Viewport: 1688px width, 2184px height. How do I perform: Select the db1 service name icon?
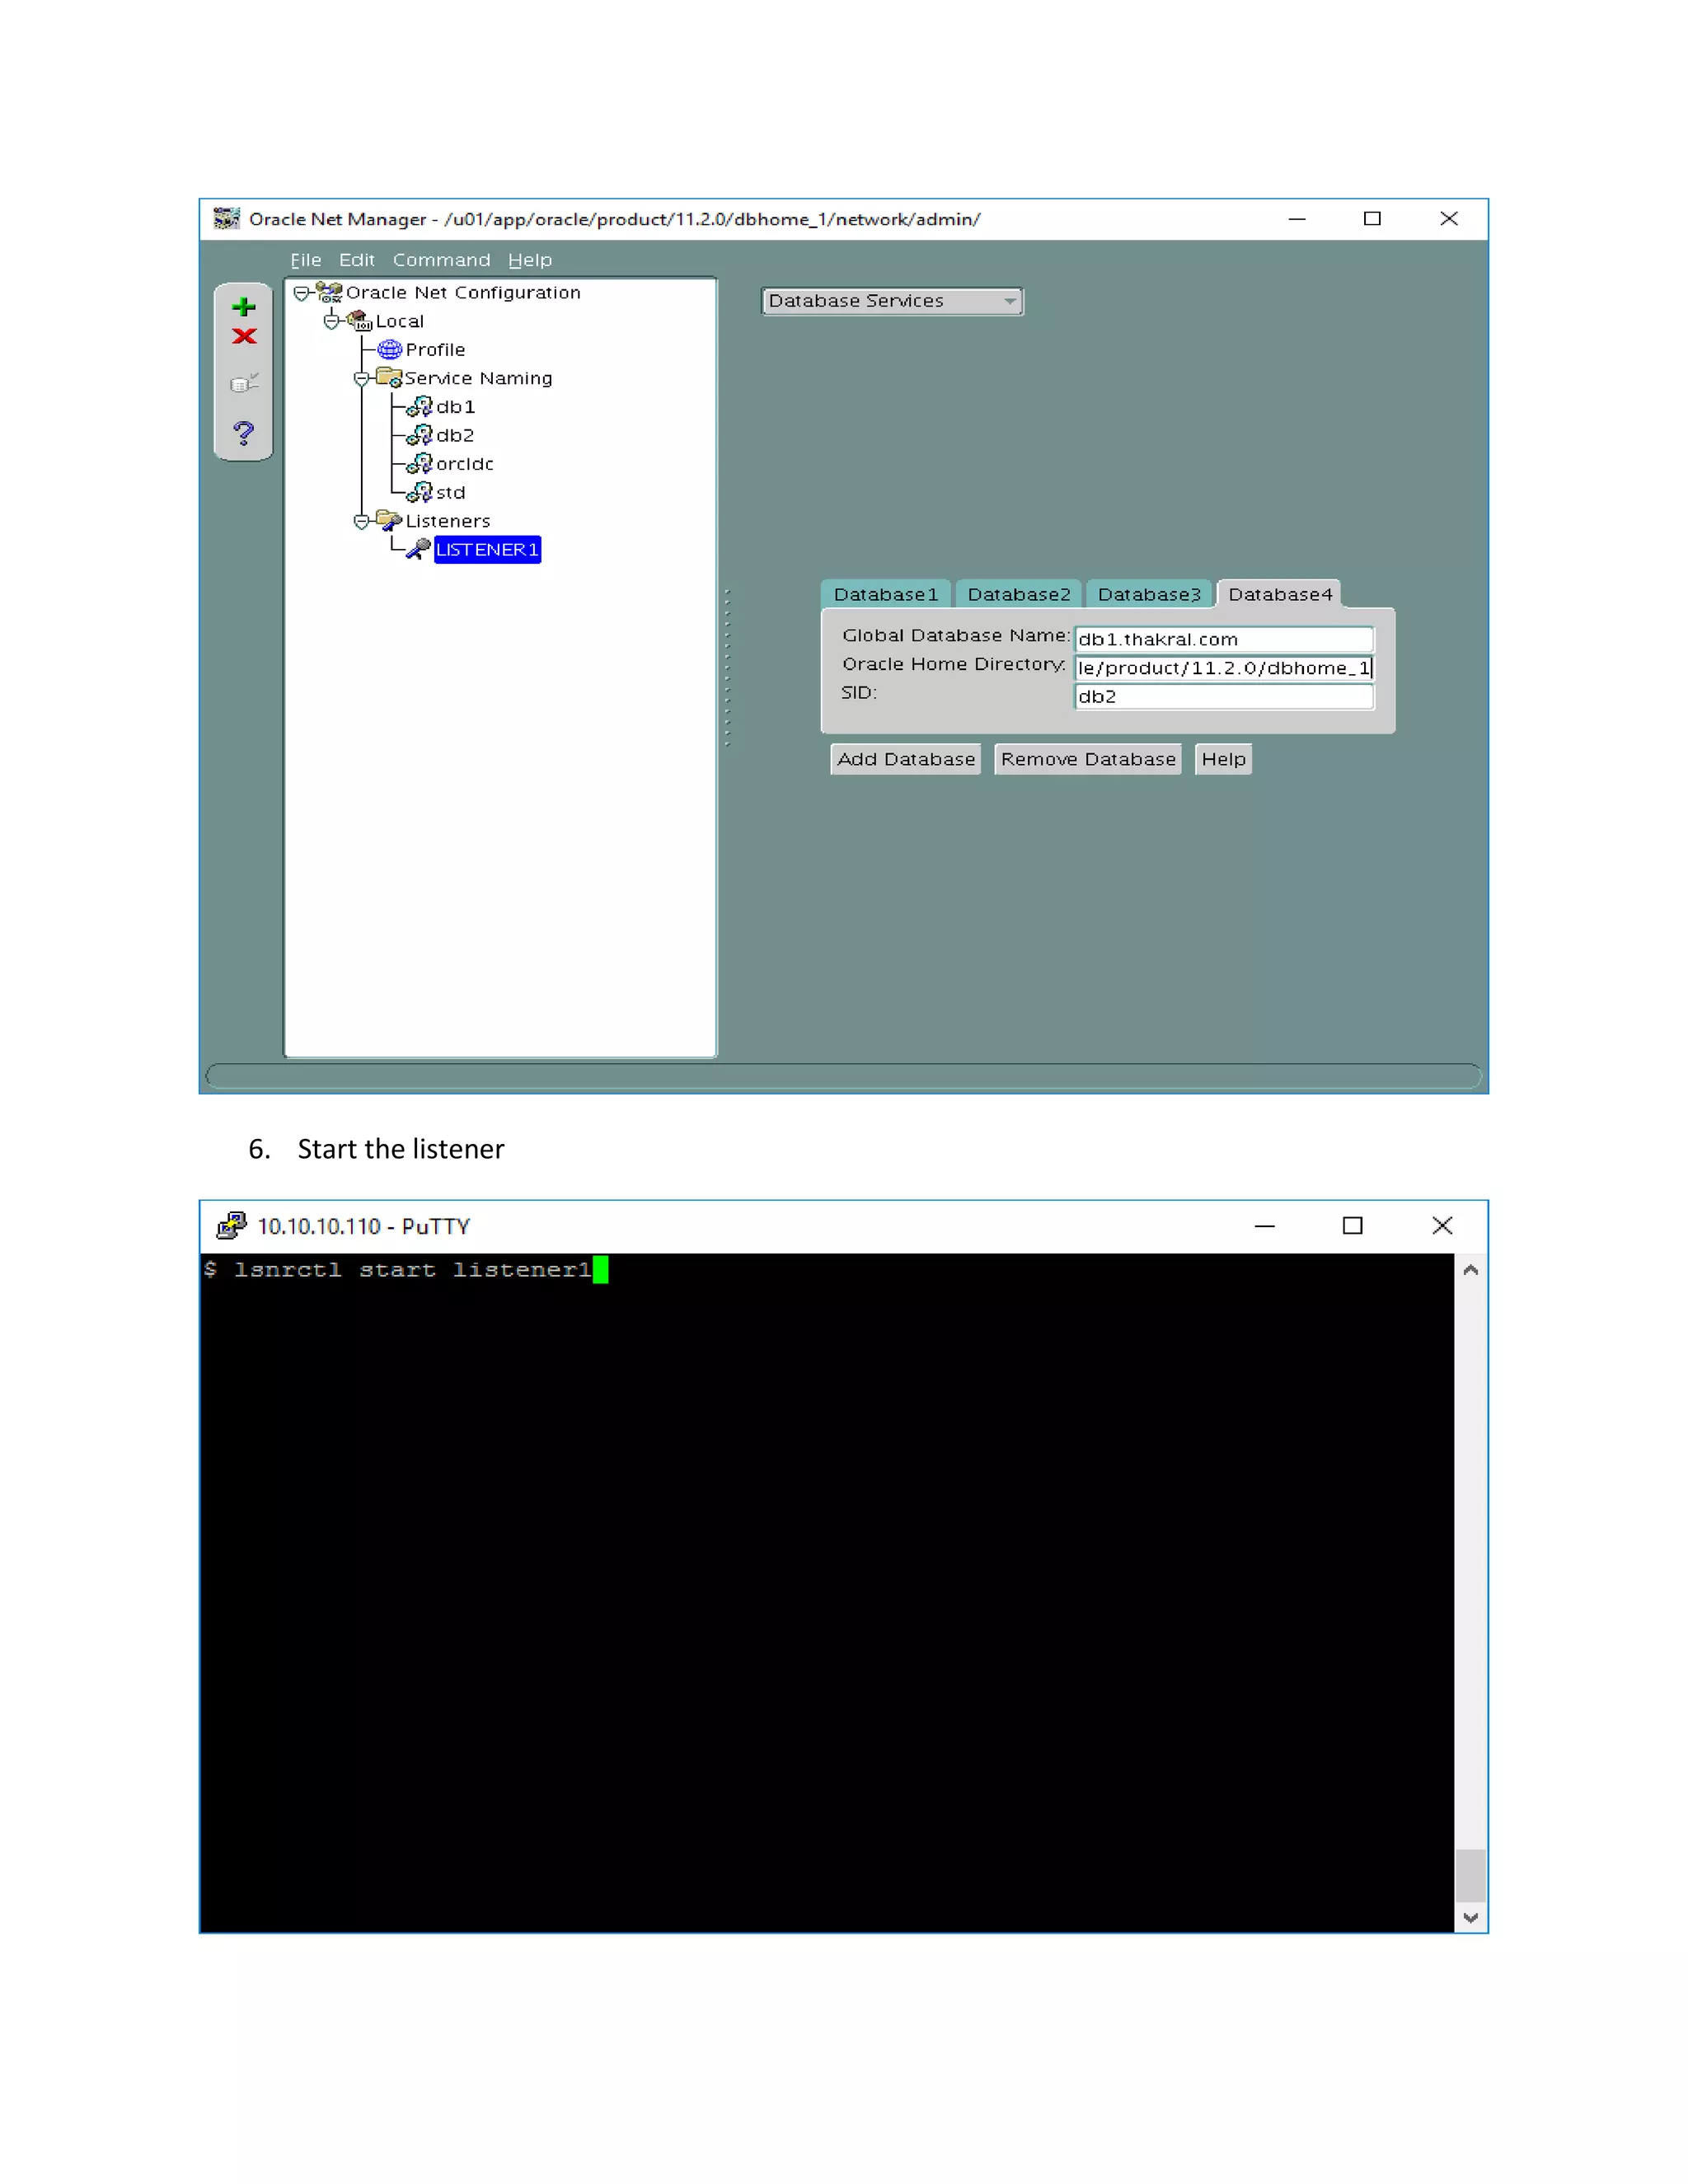point(419,407)
